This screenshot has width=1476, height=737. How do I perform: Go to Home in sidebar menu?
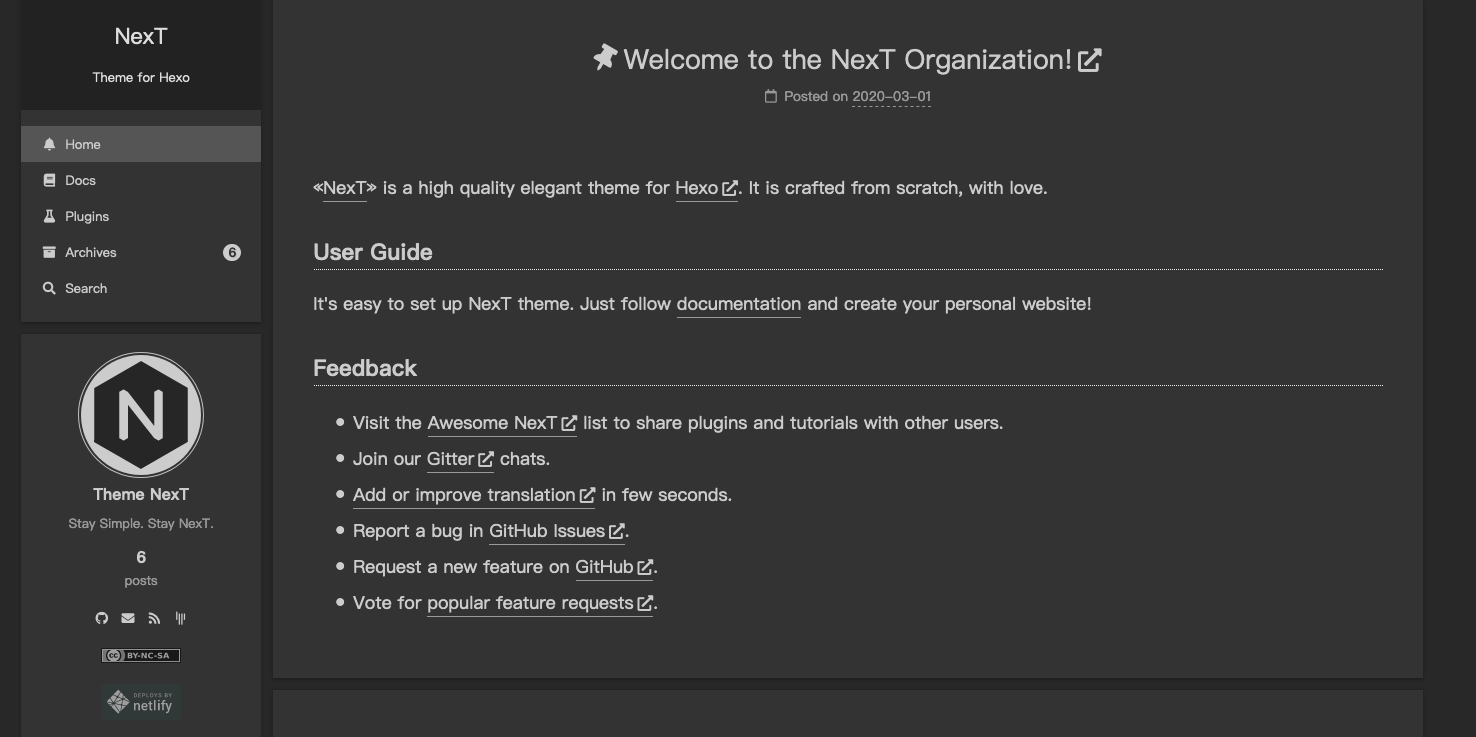83,144
